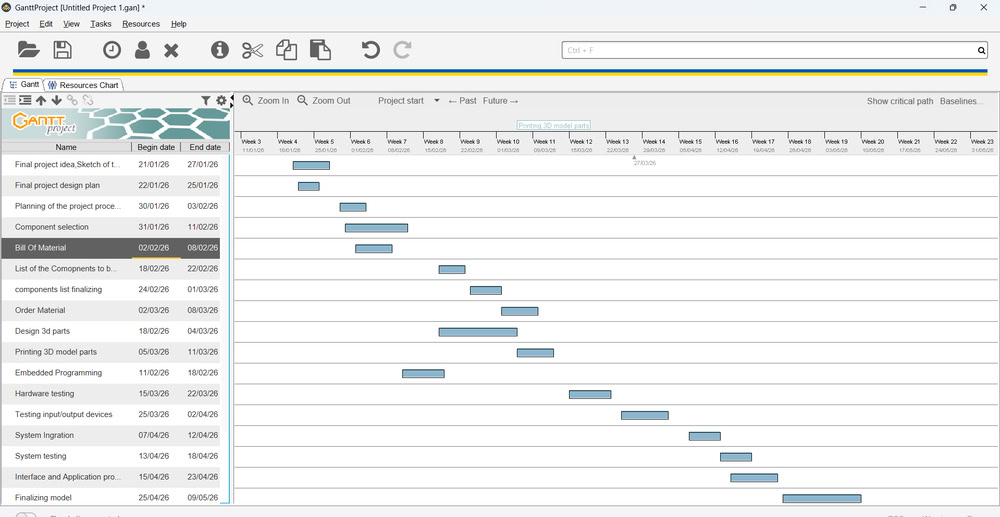1000x517 pixels.
Task: Switch to the Resources Chart tab
Action: 83,85
